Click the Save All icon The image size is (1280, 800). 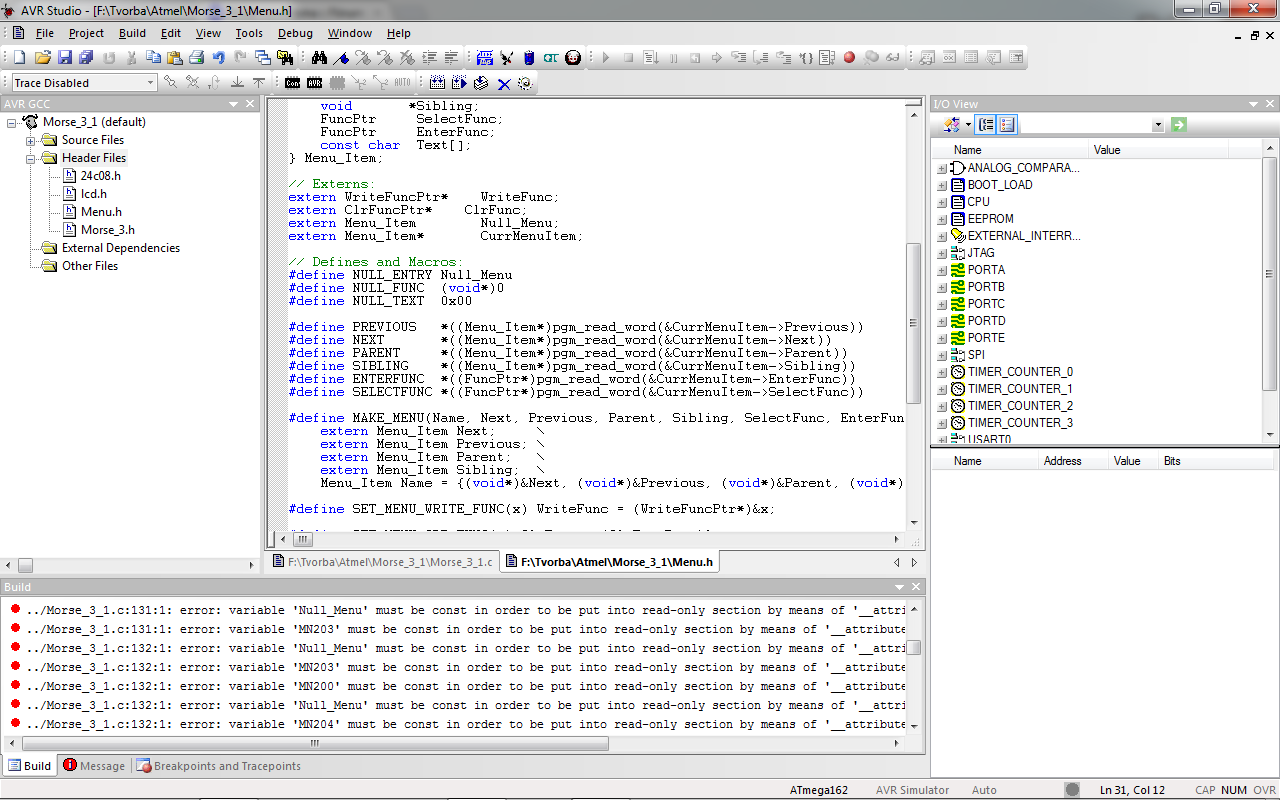click(87, 57)
